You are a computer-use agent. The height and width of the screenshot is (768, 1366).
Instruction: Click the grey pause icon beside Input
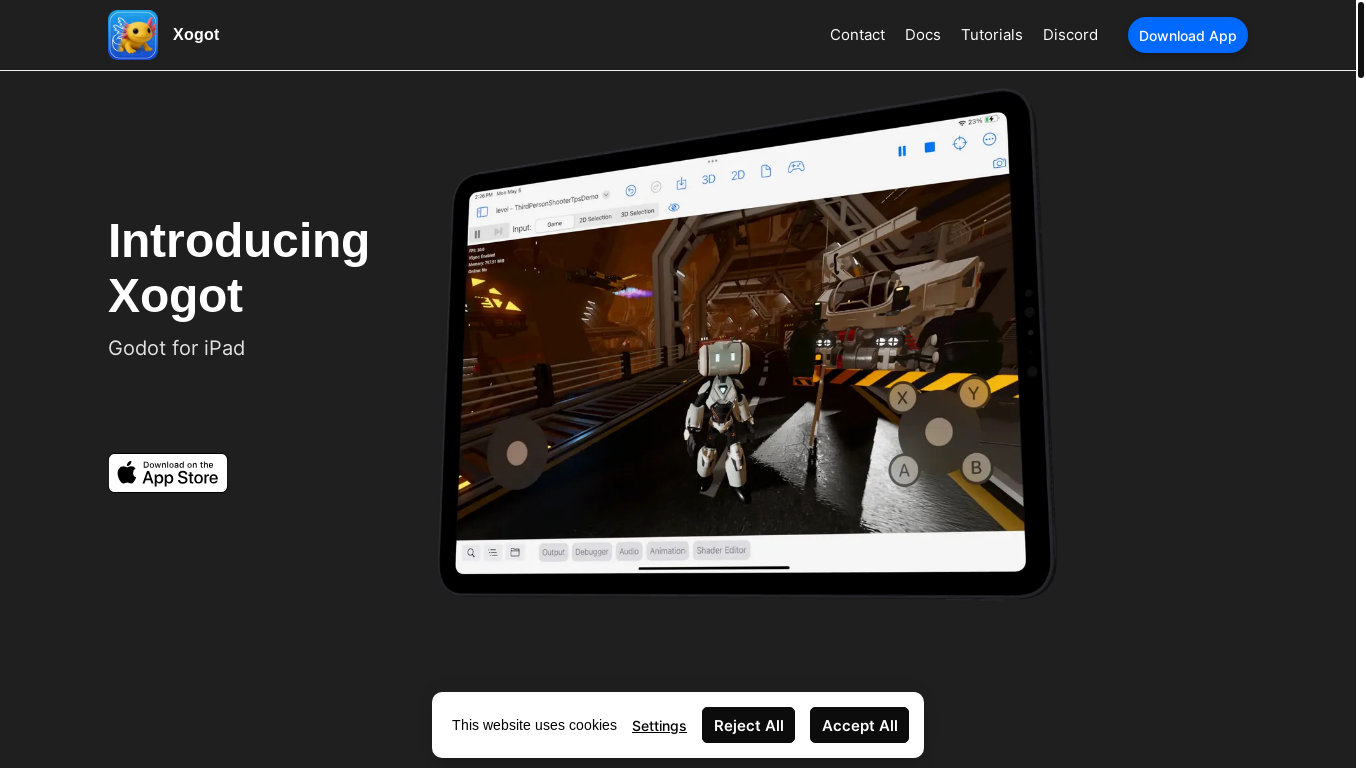(x=478, y=233)
